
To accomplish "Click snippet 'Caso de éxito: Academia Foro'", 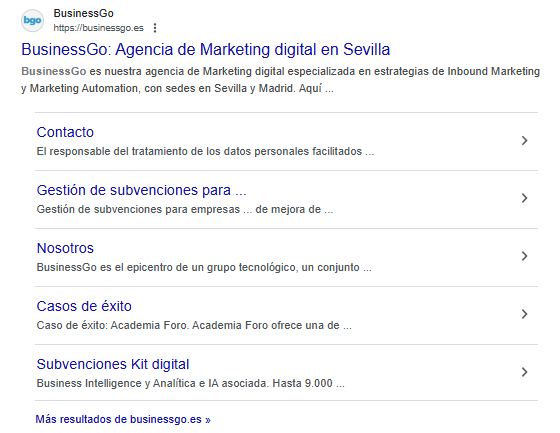I will [113, 325].
